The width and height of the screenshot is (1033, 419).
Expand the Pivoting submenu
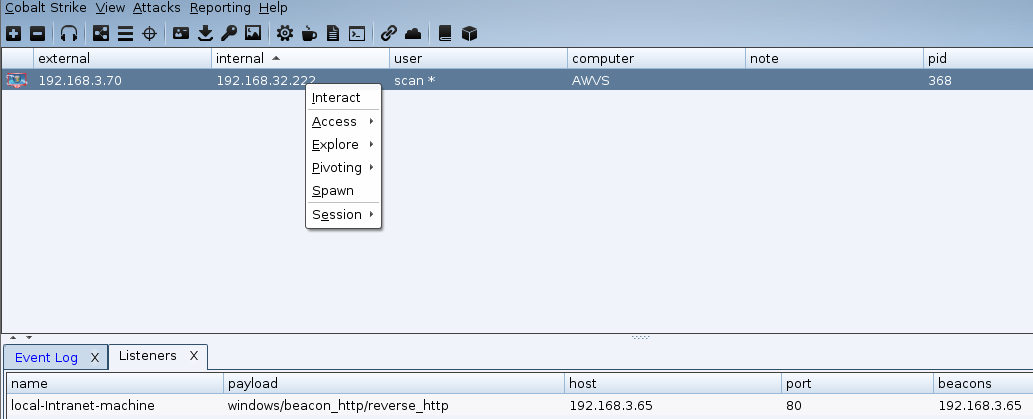343,167
